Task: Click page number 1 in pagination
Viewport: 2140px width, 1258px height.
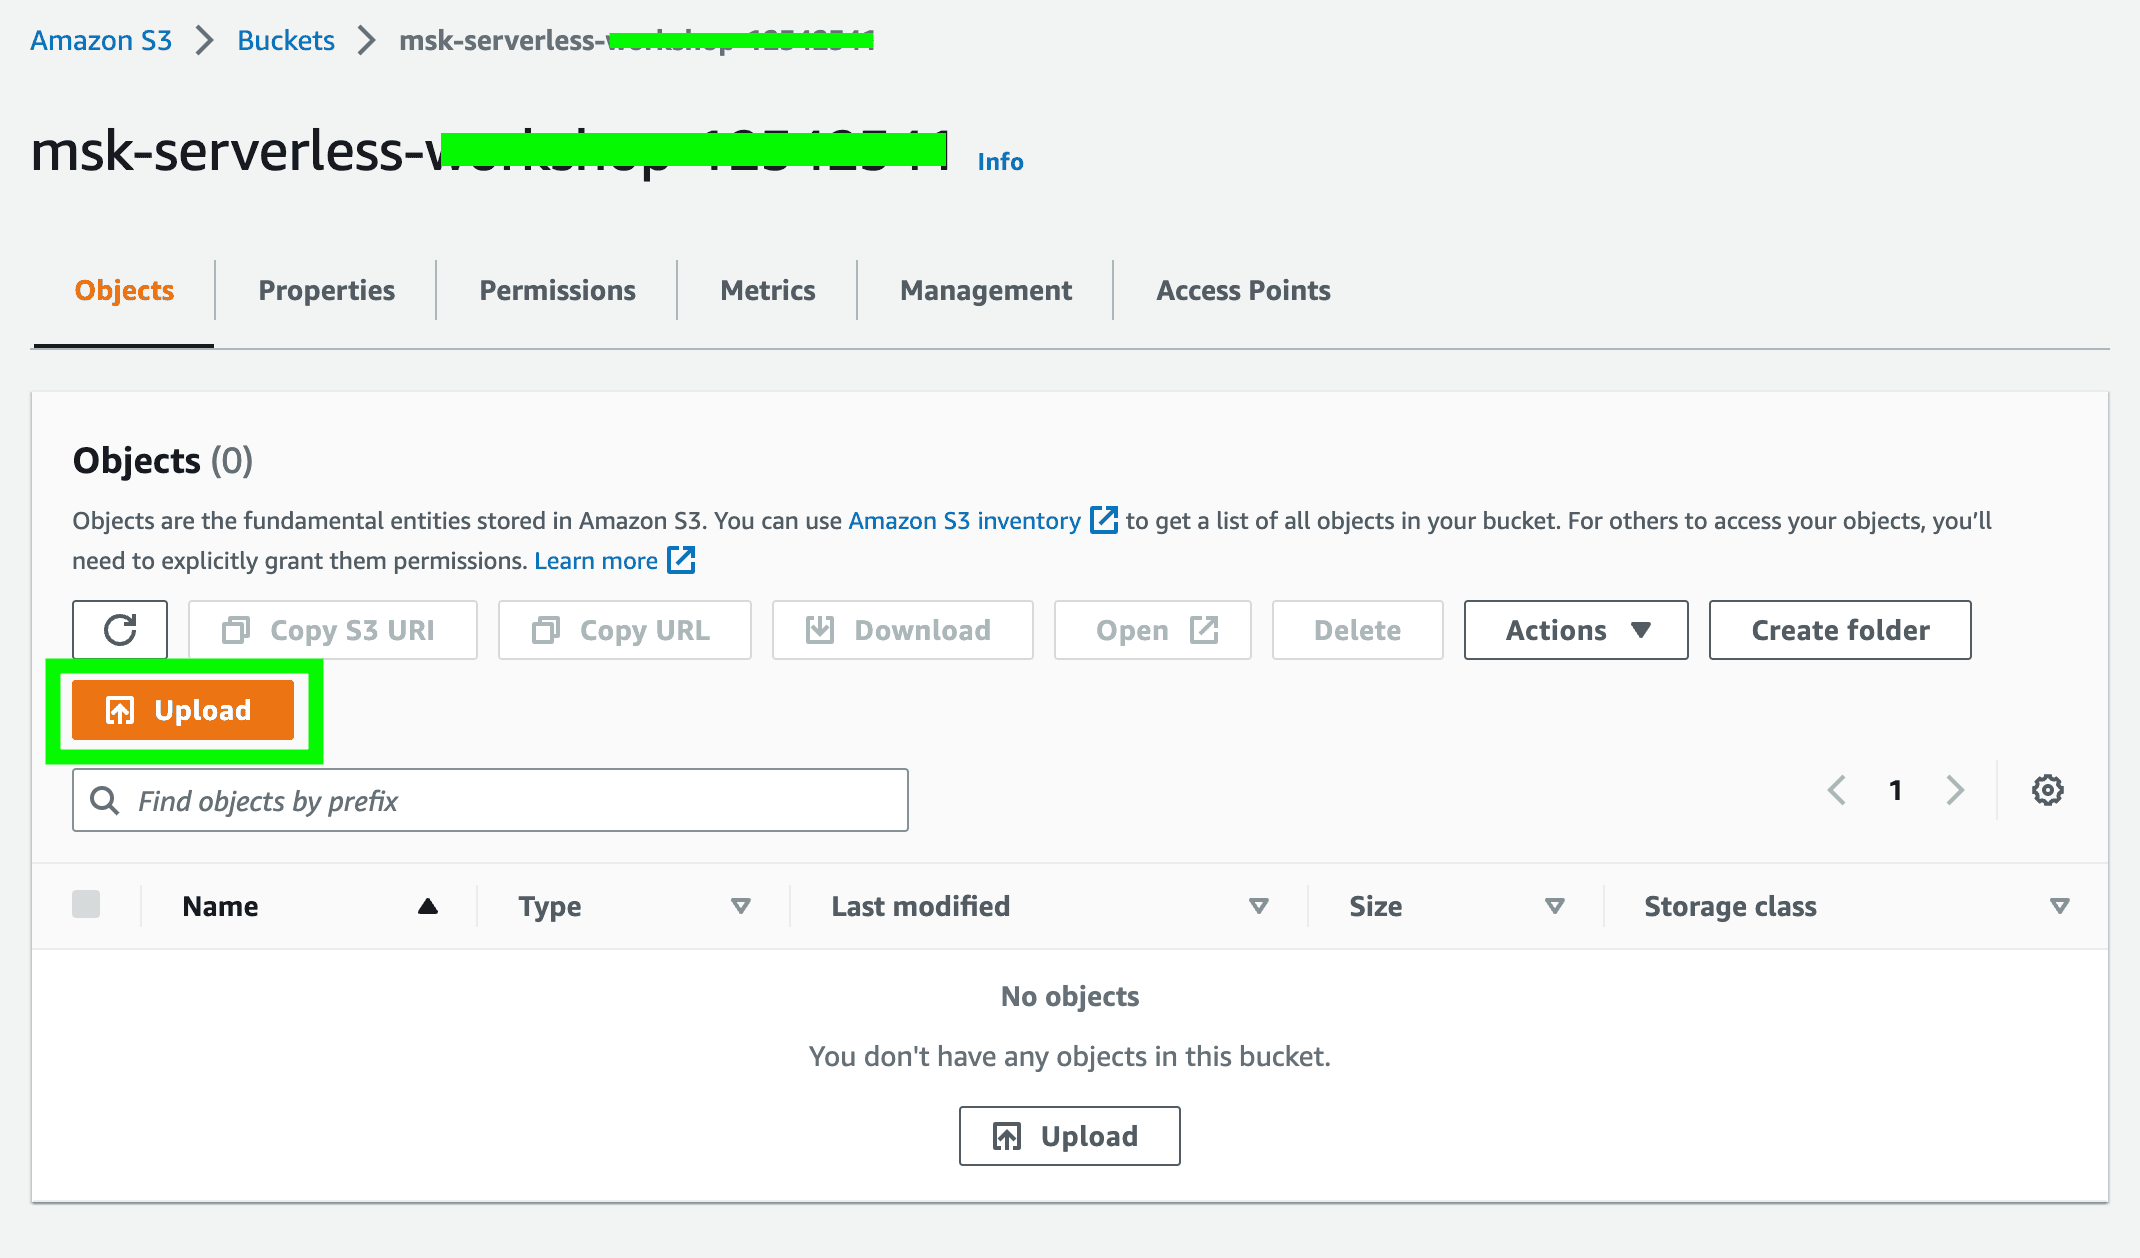Action: click(x=1895, y=790)
